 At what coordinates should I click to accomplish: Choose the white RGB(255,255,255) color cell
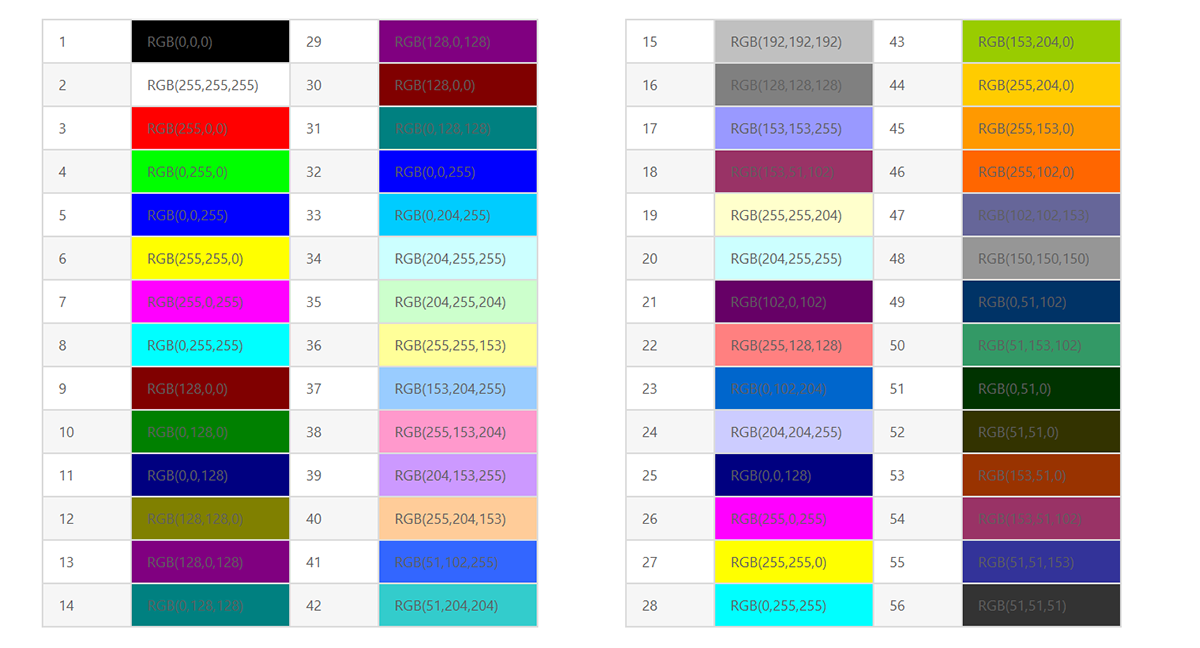pyautogui.click(x=210, y=86)
